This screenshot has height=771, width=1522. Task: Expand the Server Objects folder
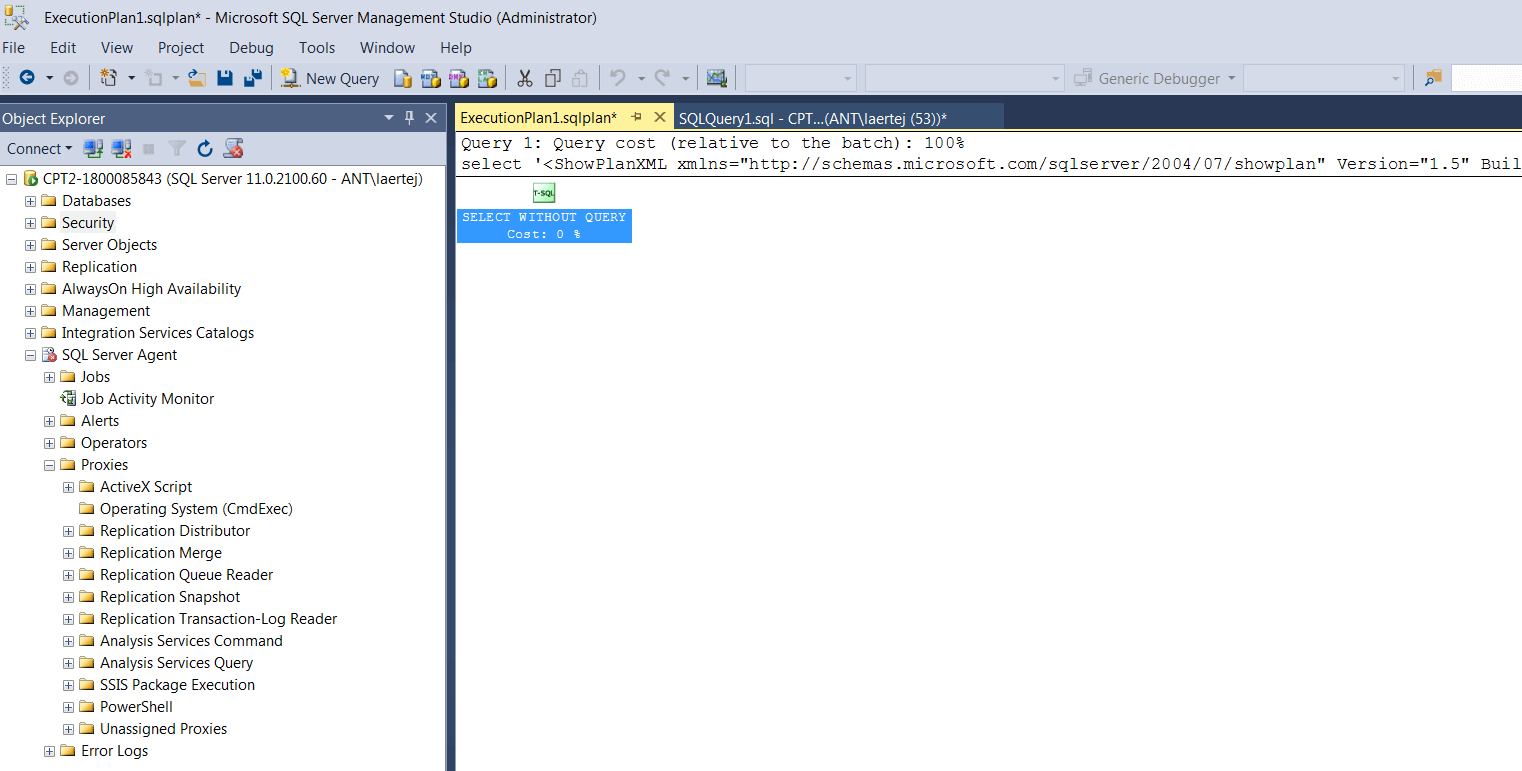click(30, 245)
